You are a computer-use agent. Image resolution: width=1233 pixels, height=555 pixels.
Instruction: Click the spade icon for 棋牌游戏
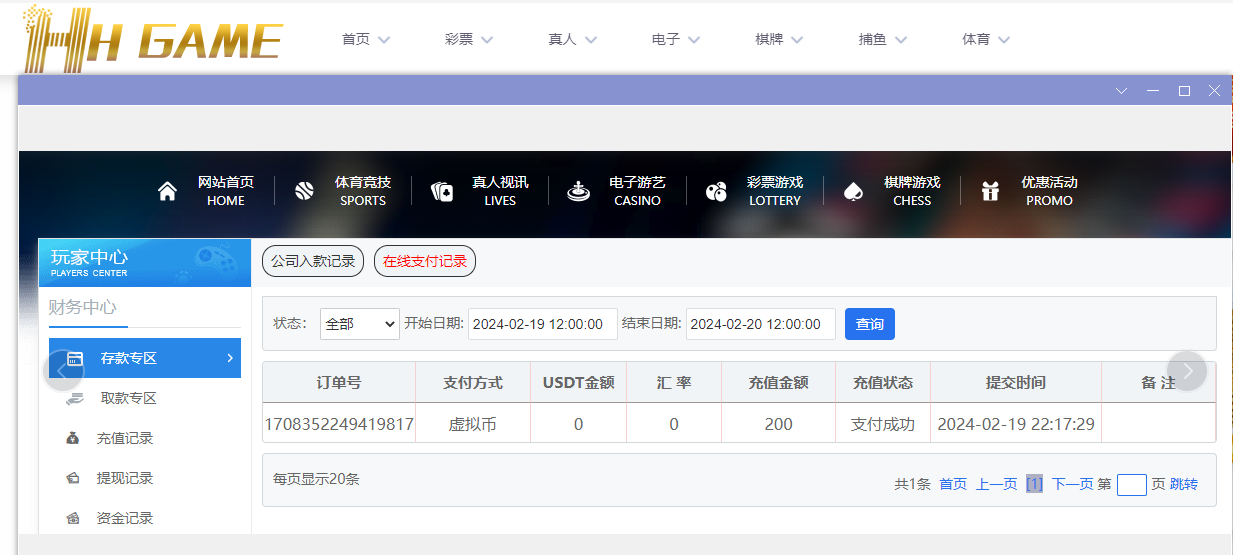click(853, 191)
